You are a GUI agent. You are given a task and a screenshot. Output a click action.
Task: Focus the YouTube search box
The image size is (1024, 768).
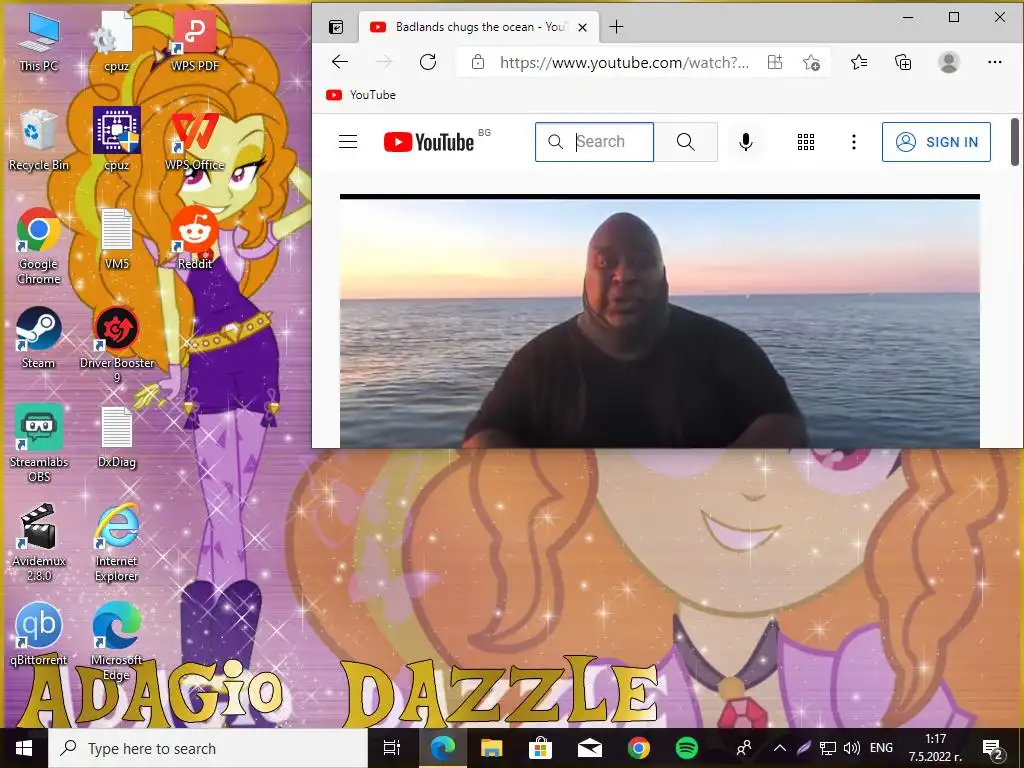594,142
